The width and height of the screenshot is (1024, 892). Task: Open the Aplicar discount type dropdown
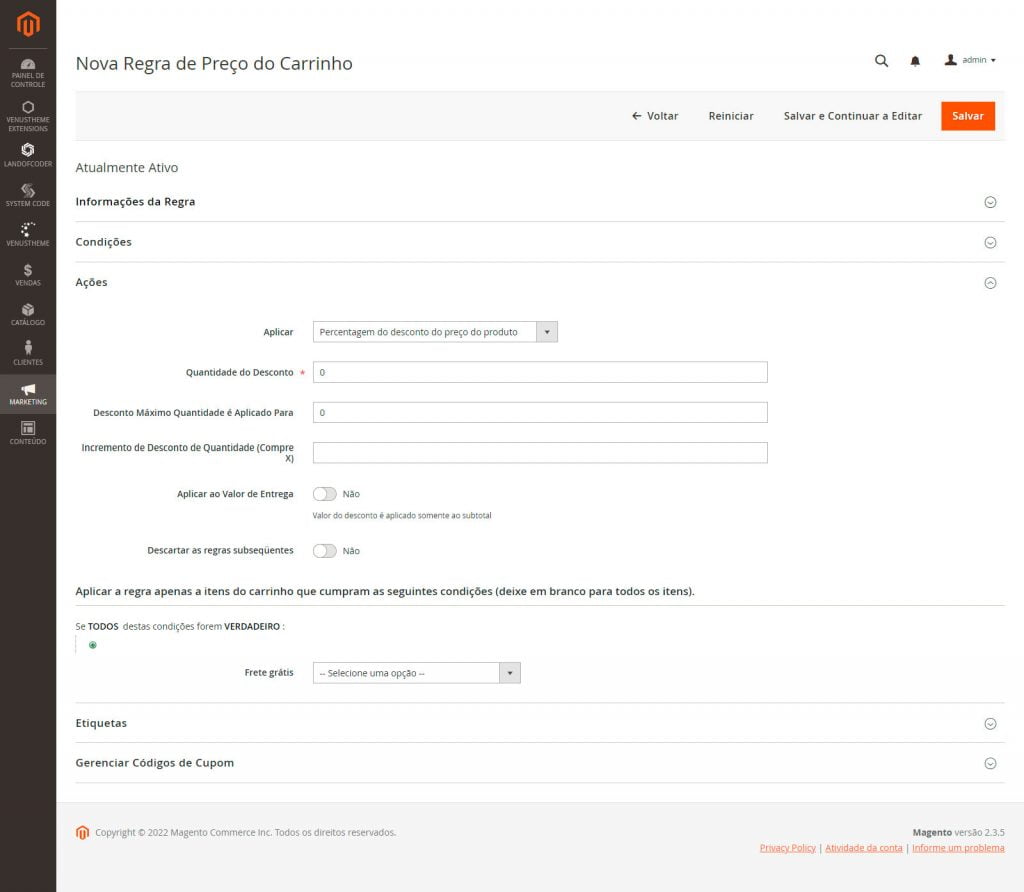435,332
